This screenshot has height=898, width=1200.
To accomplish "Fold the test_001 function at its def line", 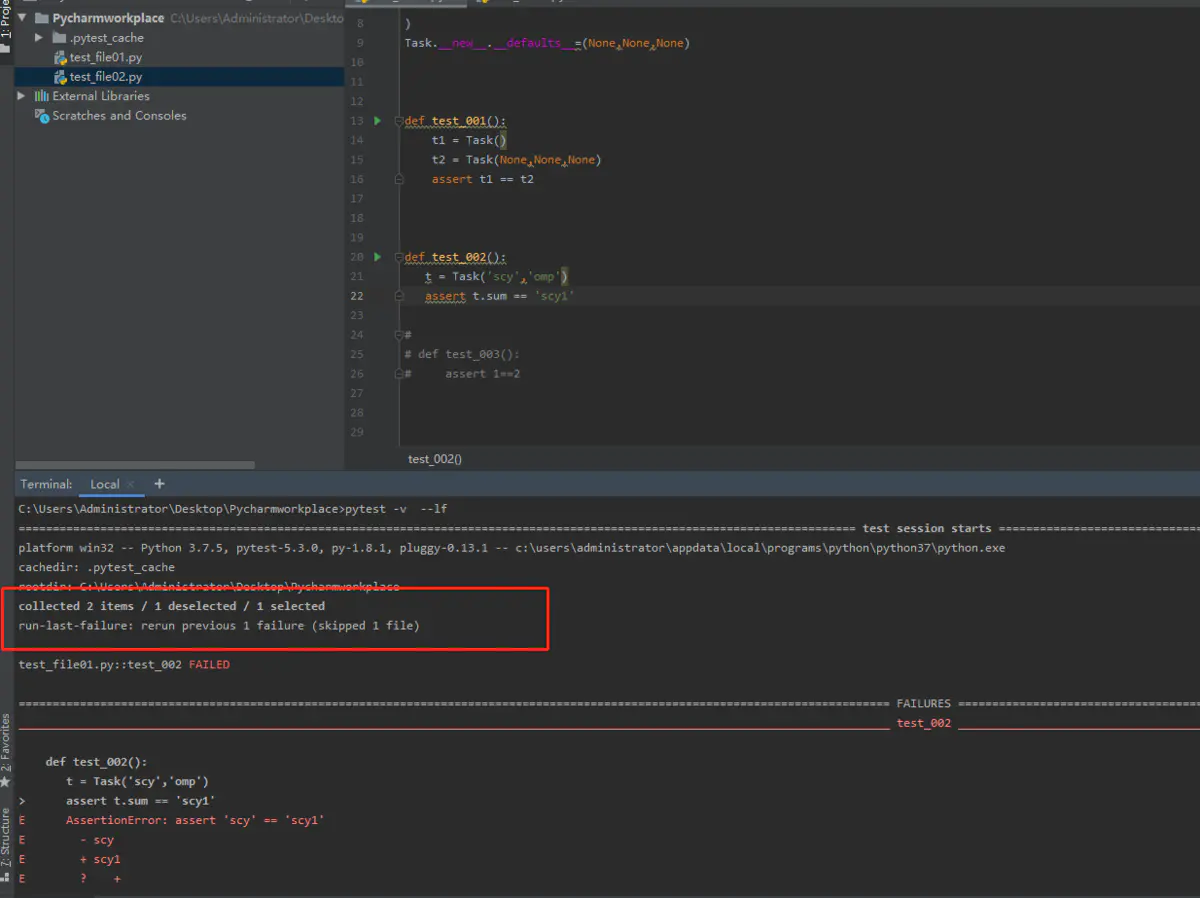I will pos(398,121).
